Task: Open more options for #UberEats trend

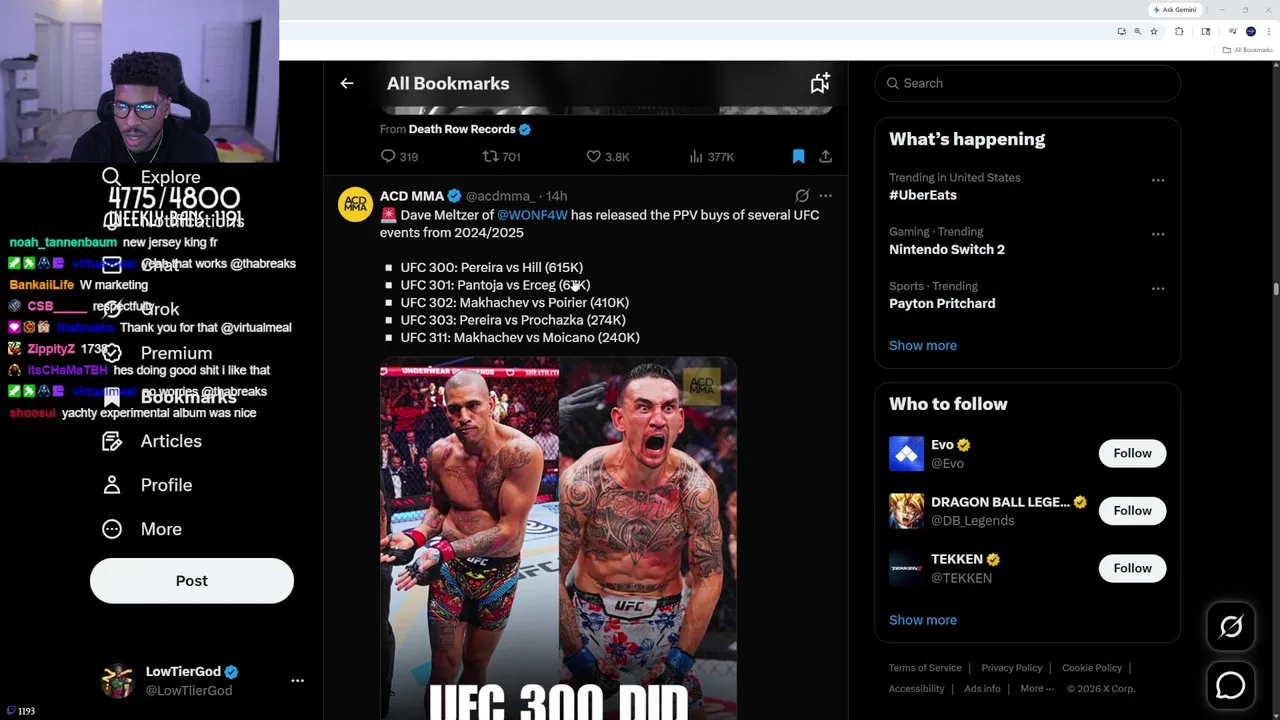Action: pyautogui.click(x=1158, y=180)
